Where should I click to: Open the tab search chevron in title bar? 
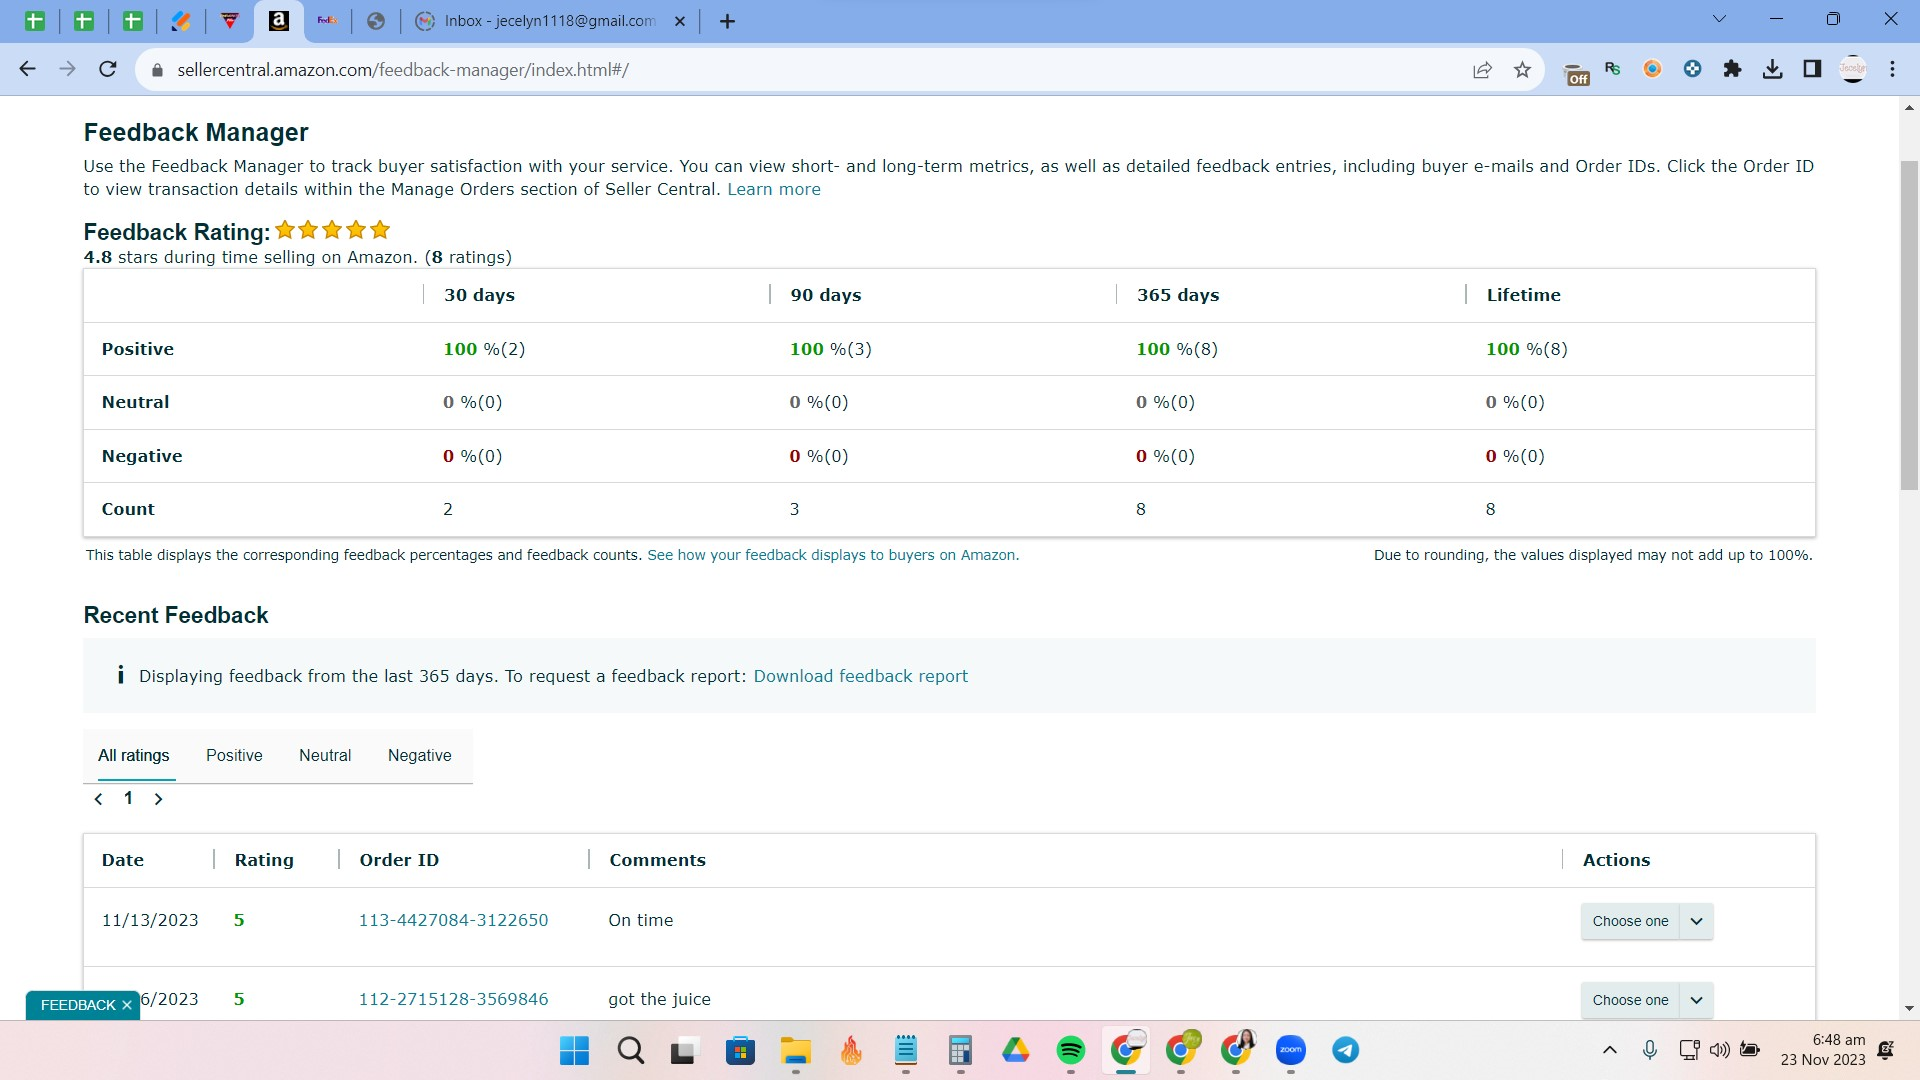click(x=1719, y=19)
